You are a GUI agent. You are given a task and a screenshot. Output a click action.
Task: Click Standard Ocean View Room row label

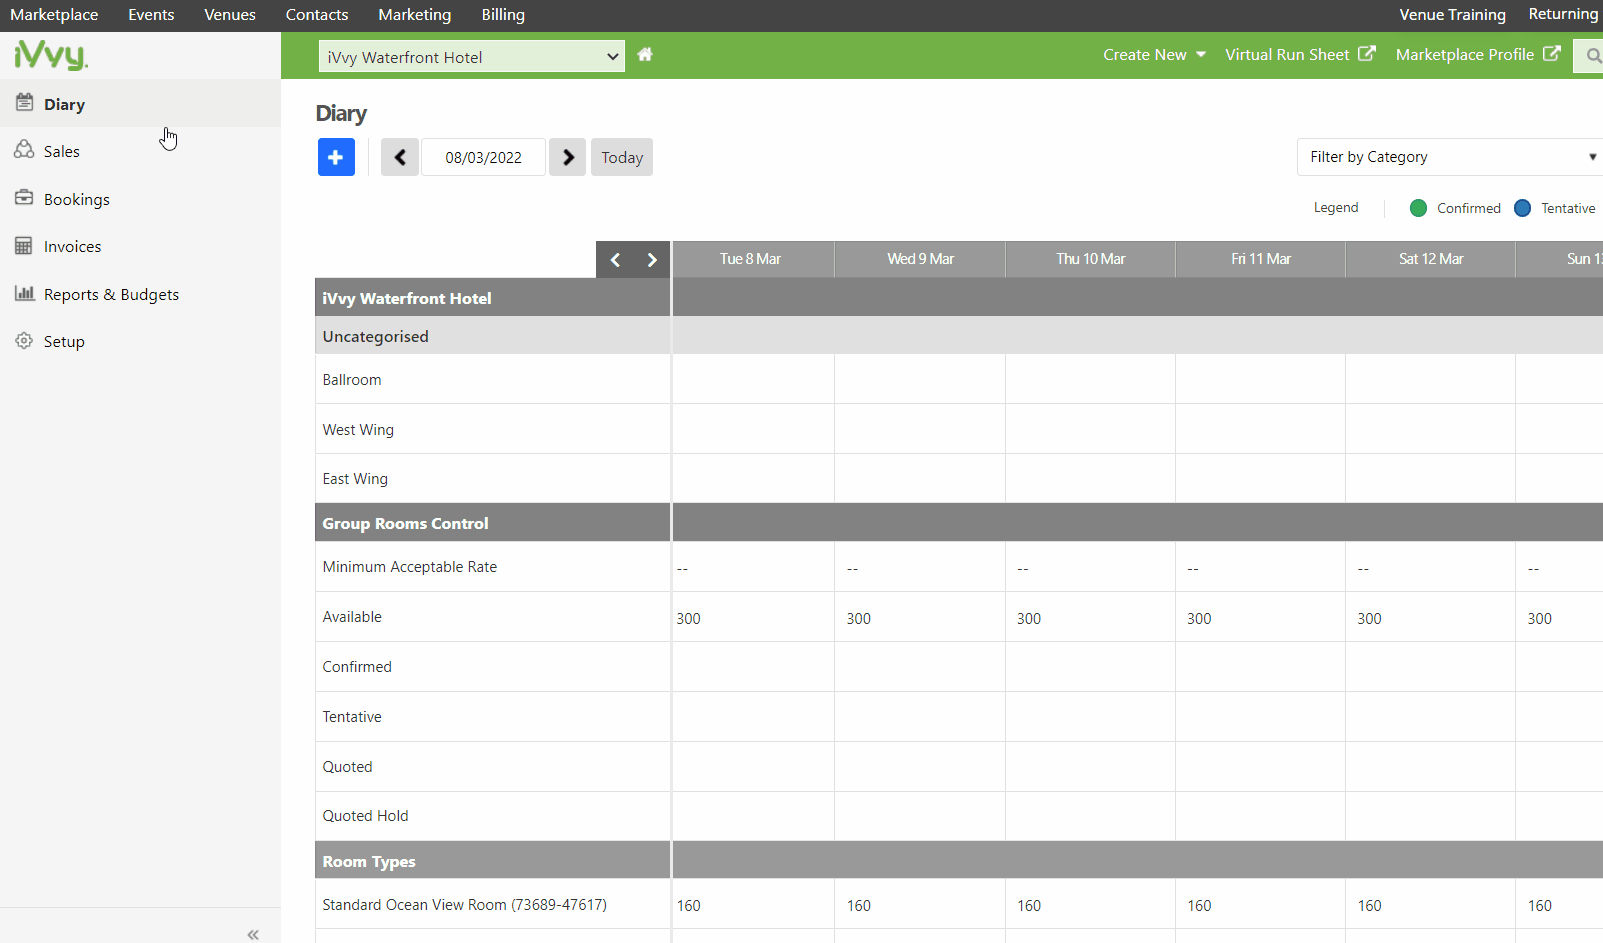[465, 905]
